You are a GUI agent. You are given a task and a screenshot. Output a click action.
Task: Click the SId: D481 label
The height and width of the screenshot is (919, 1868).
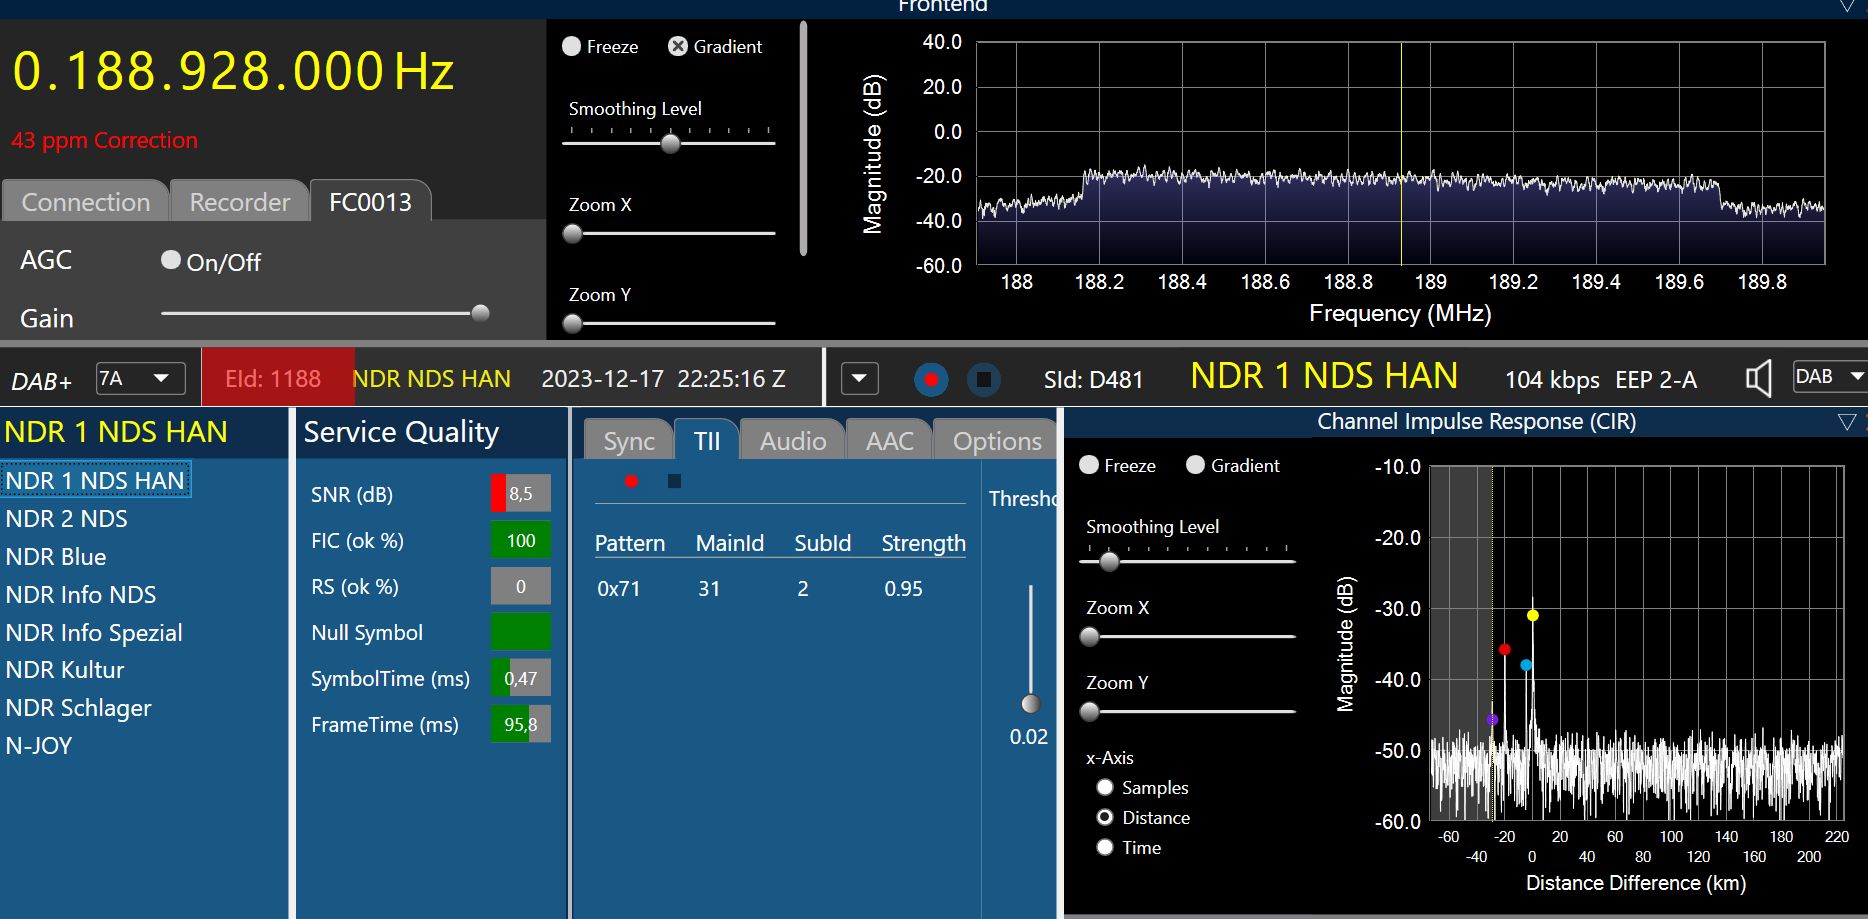(1093, 379)
